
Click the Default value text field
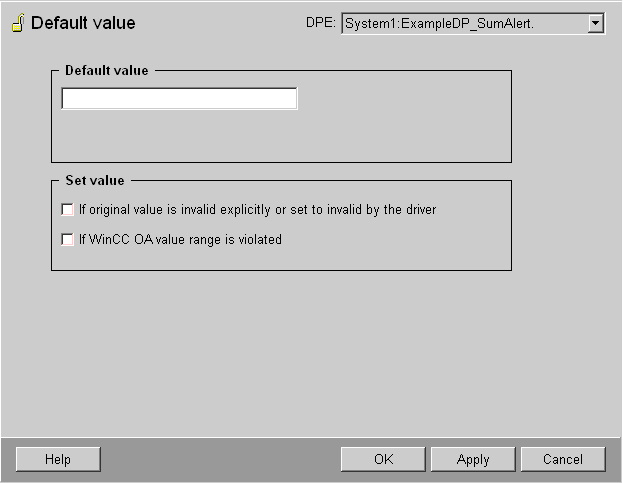point(179,98)
